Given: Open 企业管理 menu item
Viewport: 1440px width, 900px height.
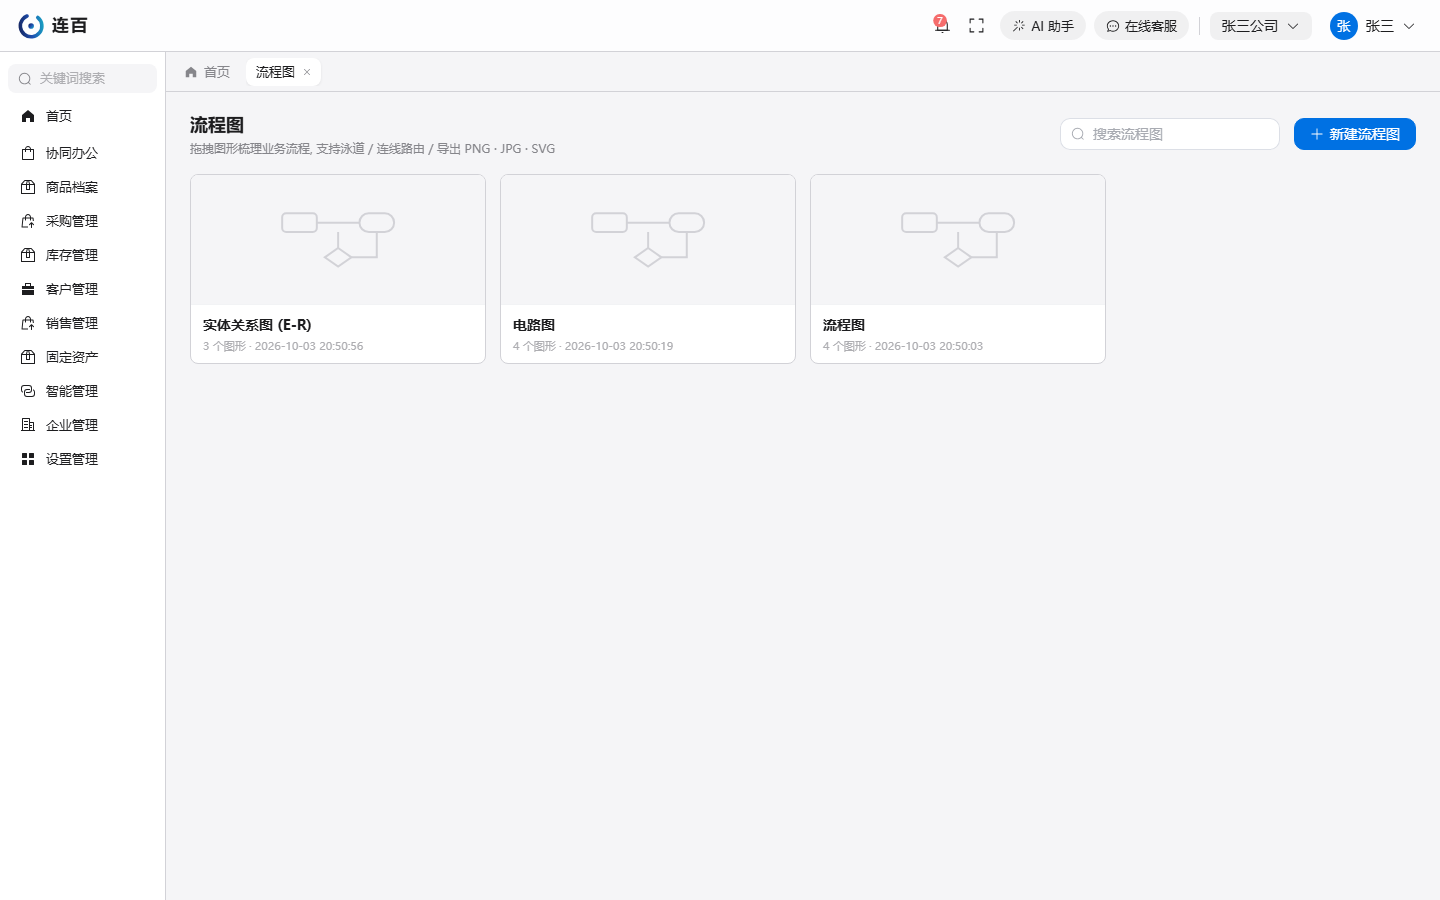Looking at the screenshot, I should pos(82,425).
